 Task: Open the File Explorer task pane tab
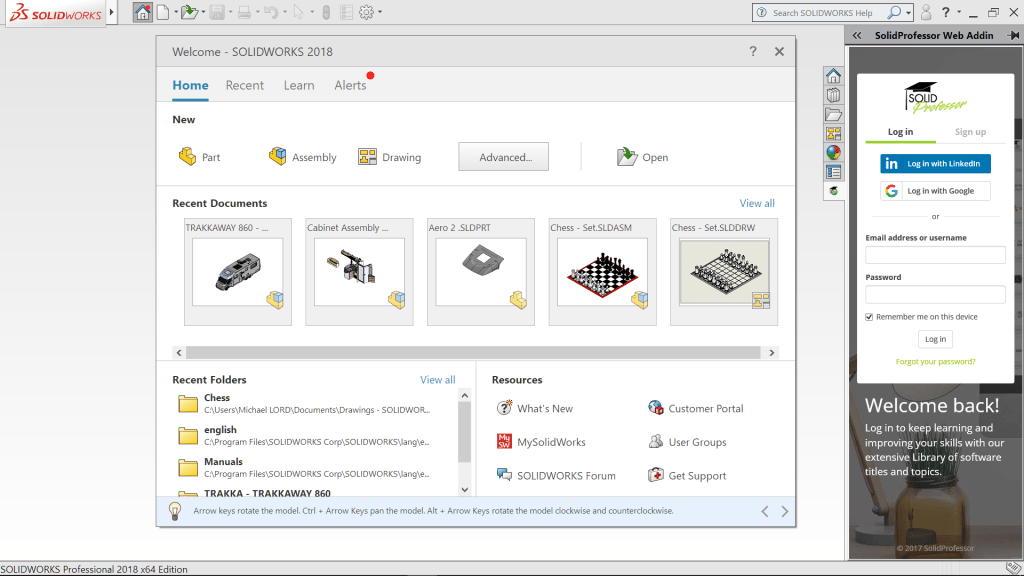833,115
